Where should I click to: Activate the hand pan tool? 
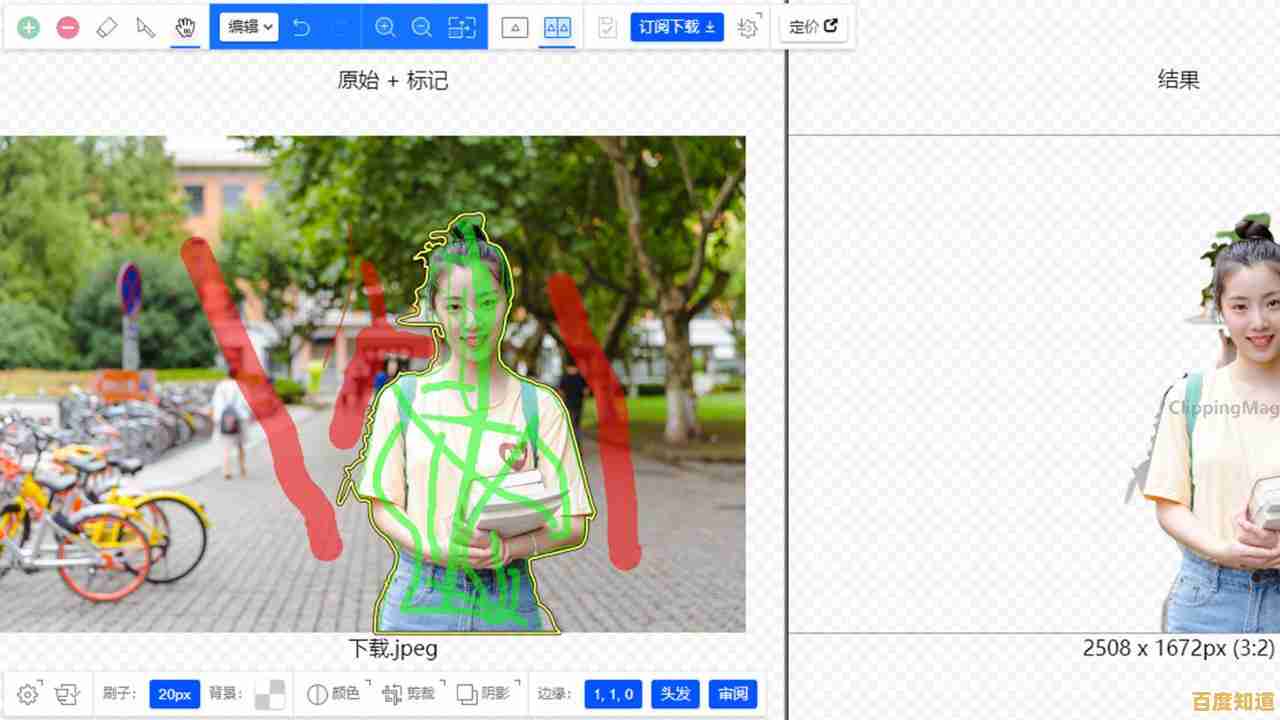coord(185,28)
